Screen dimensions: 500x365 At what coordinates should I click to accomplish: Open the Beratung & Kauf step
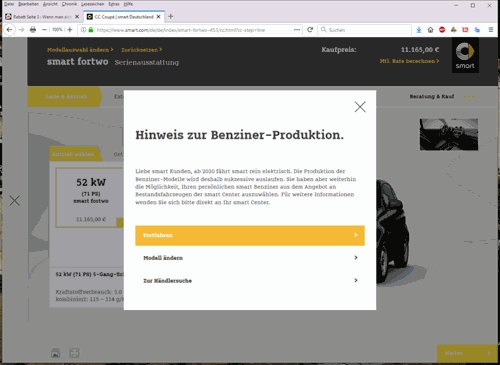point(432,97)
